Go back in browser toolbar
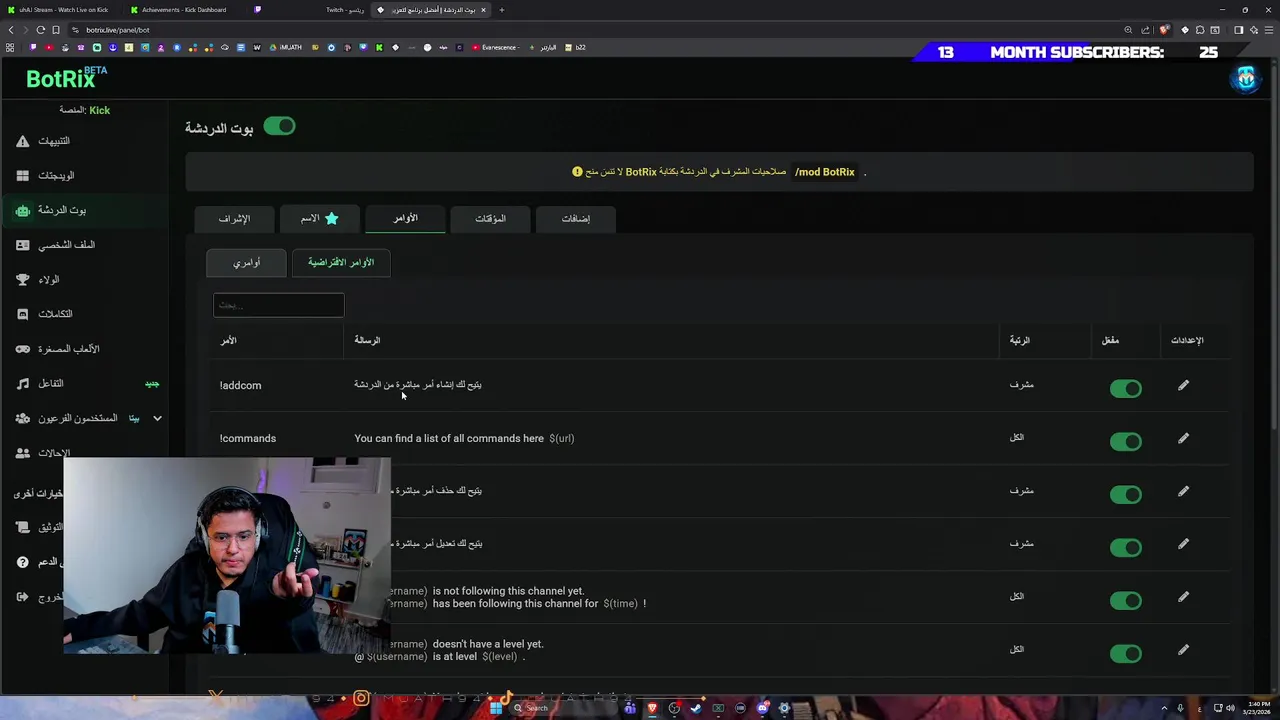 pos(11,30)
